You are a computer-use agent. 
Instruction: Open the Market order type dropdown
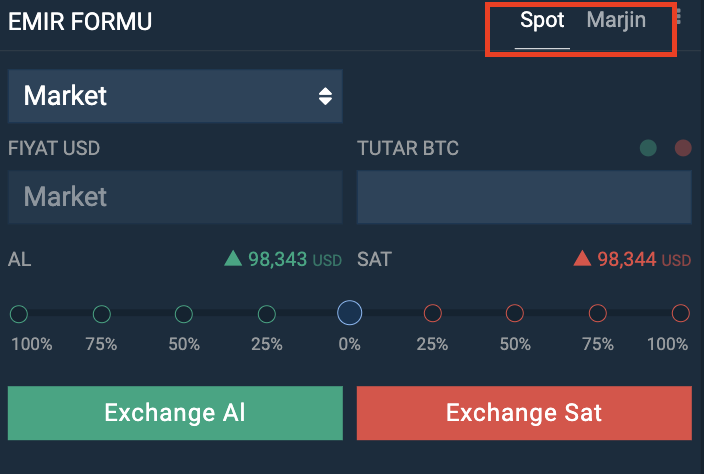click(175, 96)
